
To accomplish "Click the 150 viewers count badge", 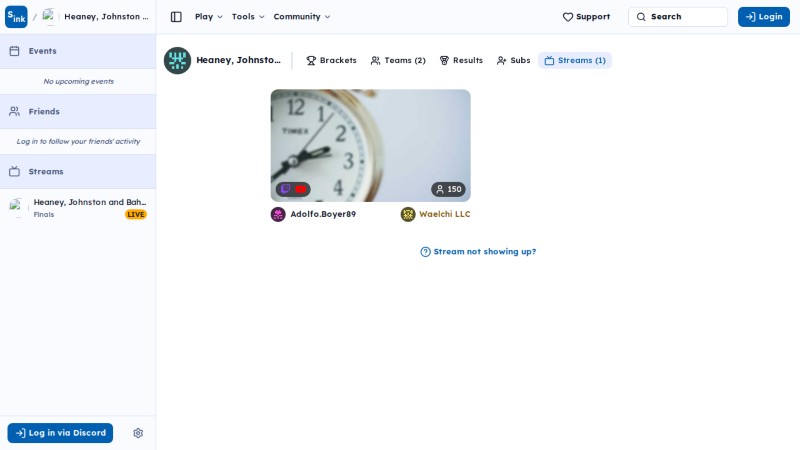I will [448, 189].
